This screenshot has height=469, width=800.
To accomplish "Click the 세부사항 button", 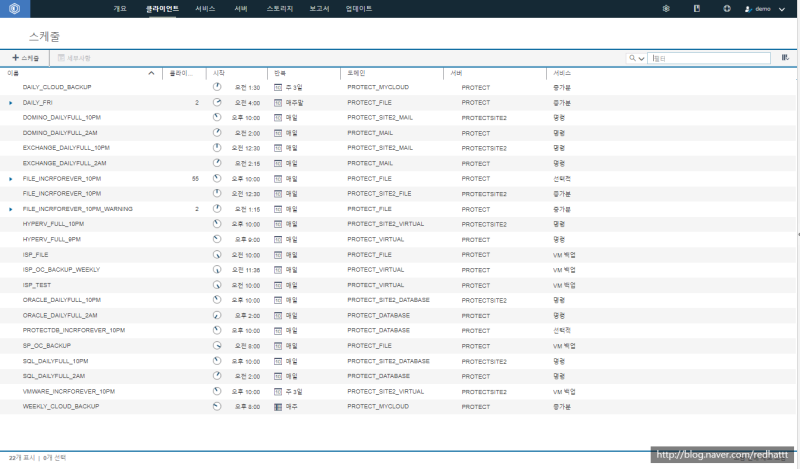I will (74, 58).
